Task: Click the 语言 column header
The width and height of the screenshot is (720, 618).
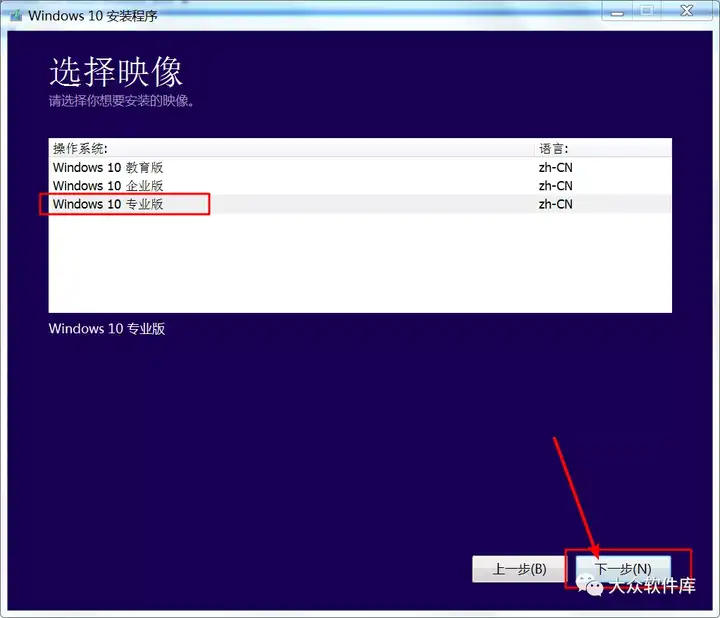Action: click(x=603, y=148)
